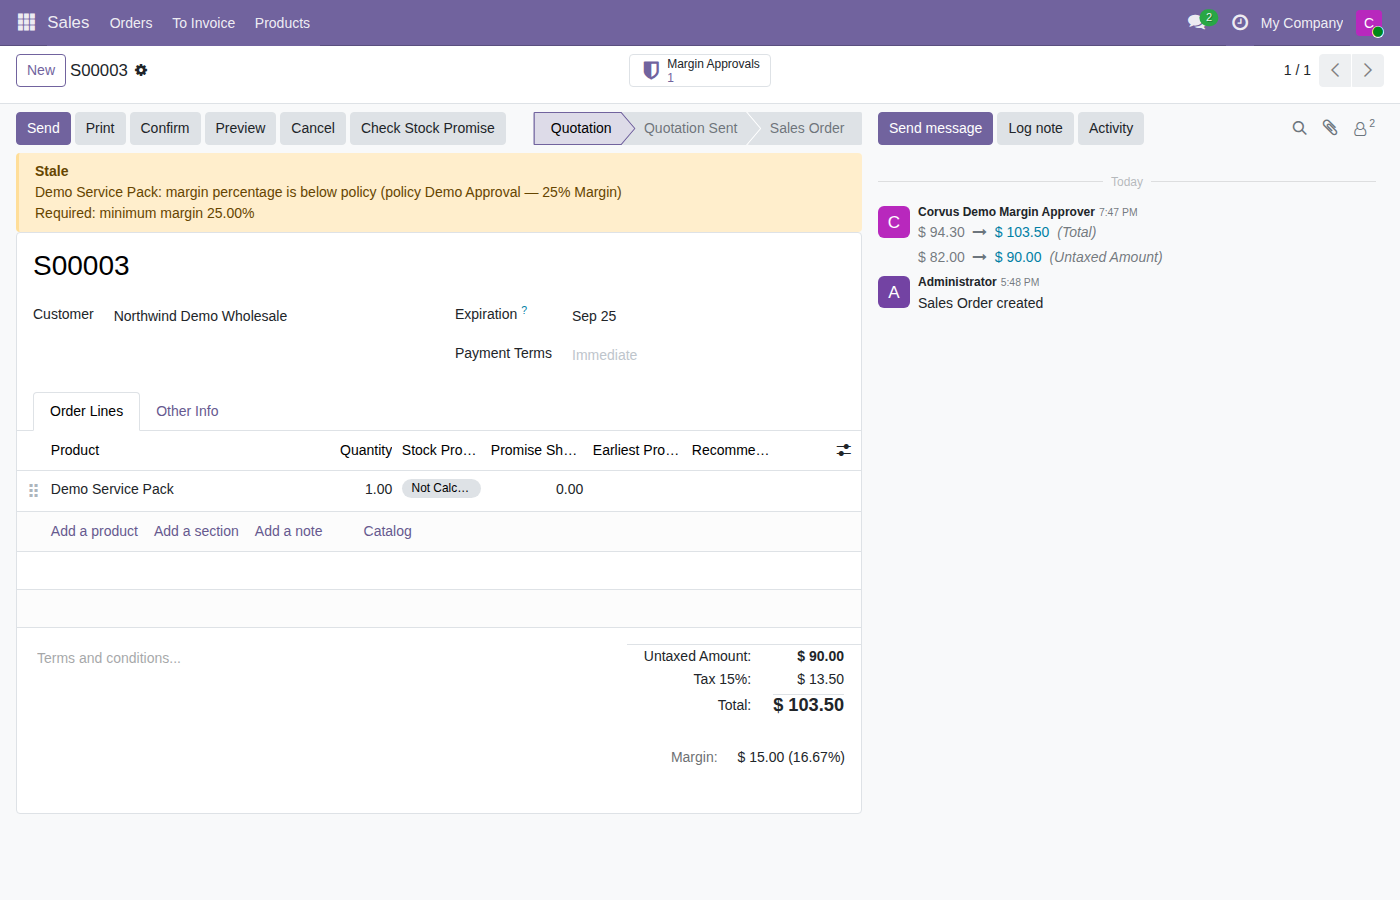Open attachments paperclip icon
The height and width of the screenshot is (900, 1400).
click(x=1330, y=128)
